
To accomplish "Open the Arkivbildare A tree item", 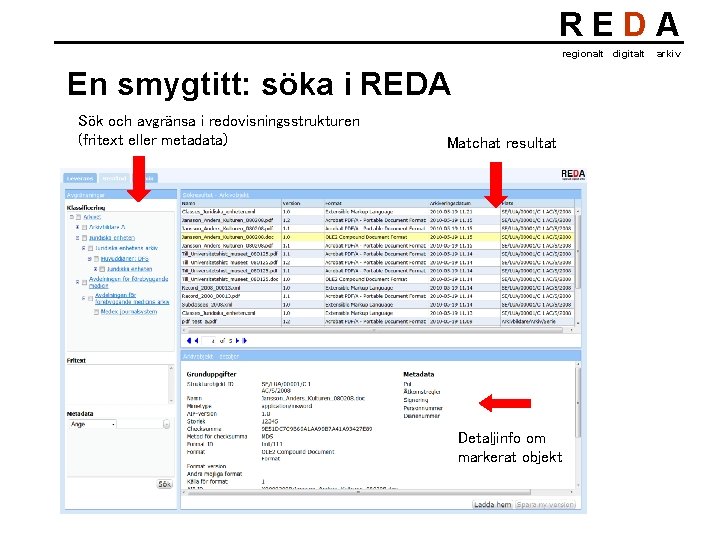I will point(107,227).
